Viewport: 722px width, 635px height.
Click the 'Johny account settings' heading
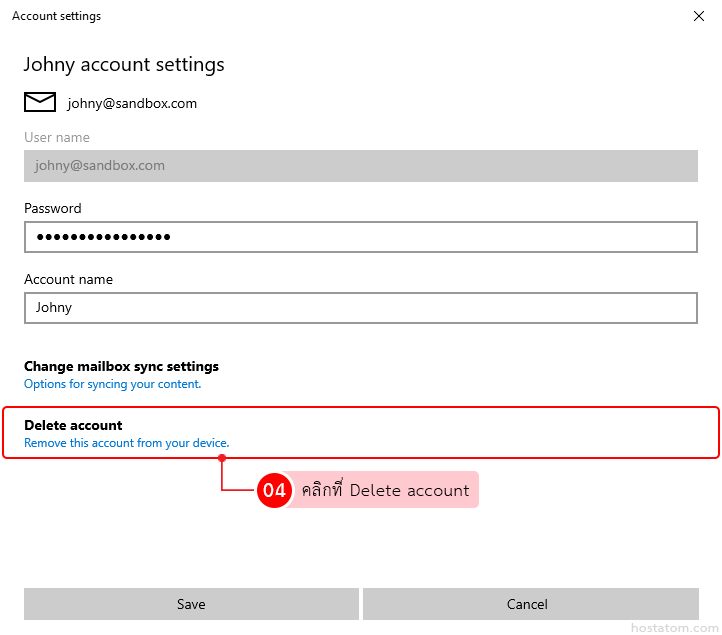(124, 65)
